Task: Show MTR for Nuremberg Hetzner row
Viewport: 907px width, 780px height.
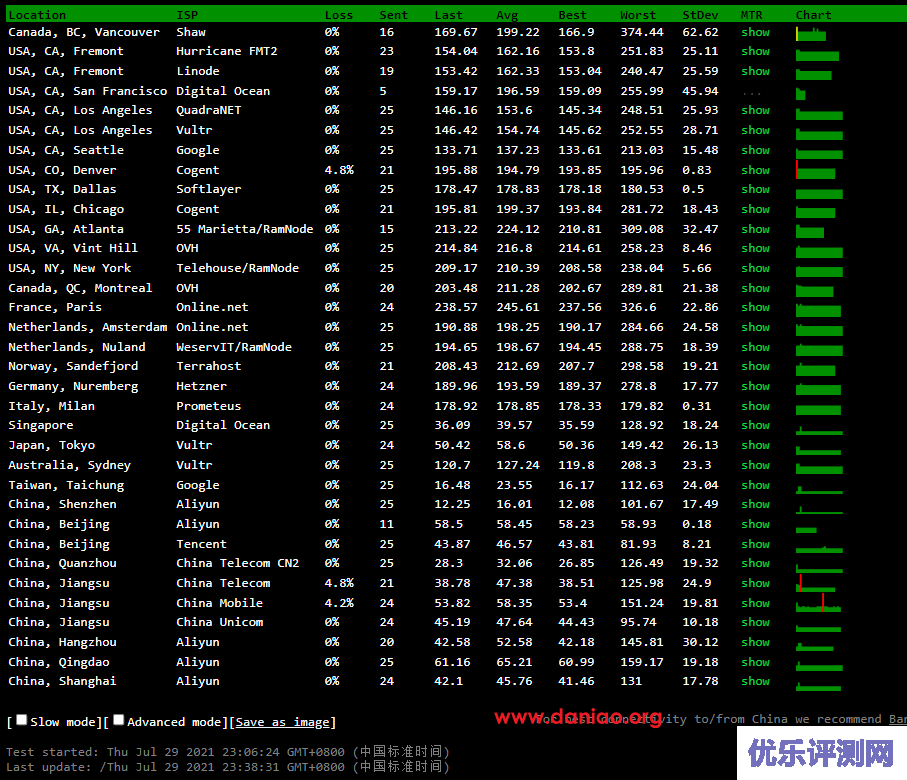Action: (x=755, y=387)
